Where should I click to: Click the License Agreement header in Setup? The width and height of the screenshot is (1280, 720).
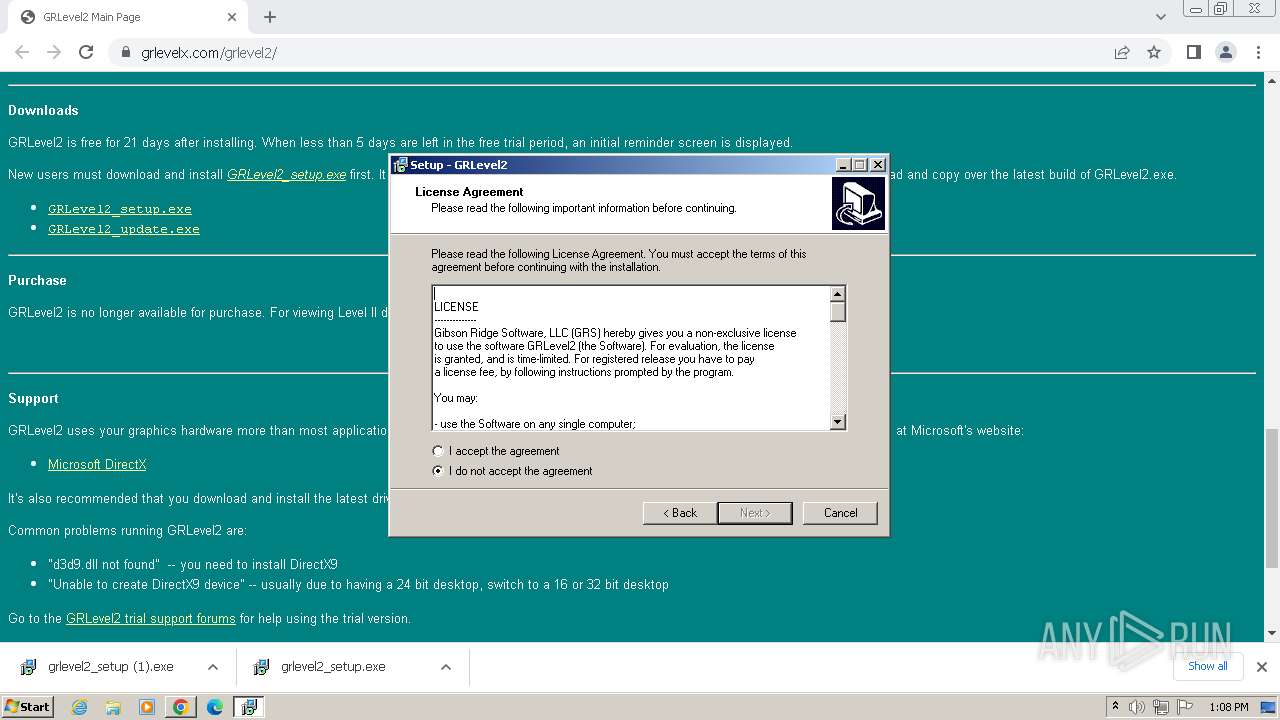point(469,192)
